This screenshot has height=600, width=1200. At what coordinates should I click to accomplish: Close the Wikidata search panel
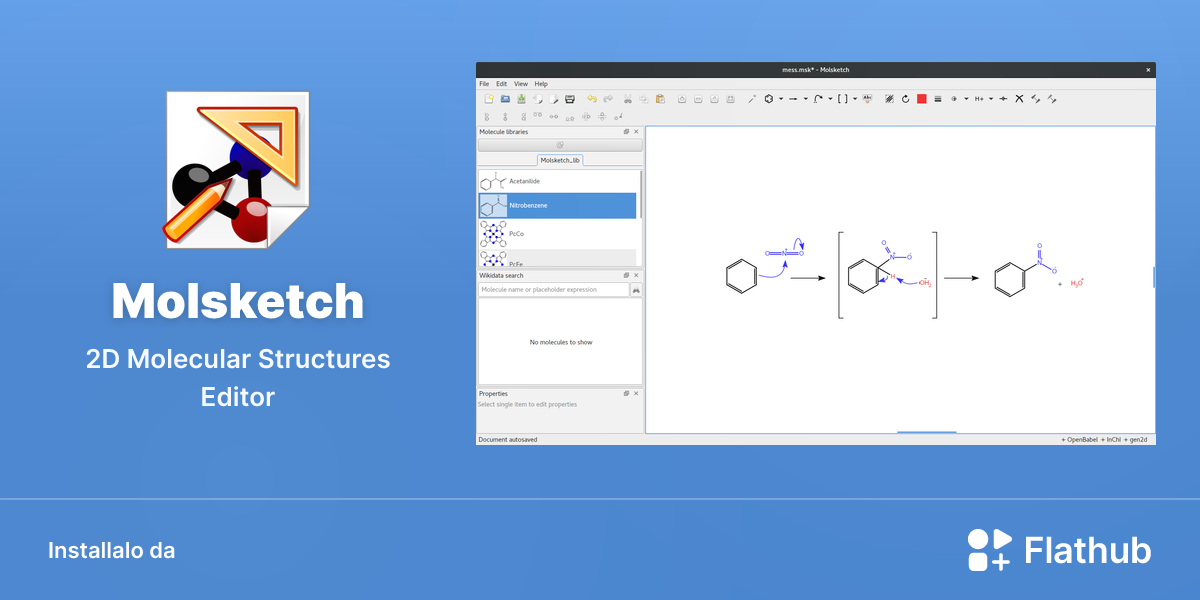click(636, 275)
